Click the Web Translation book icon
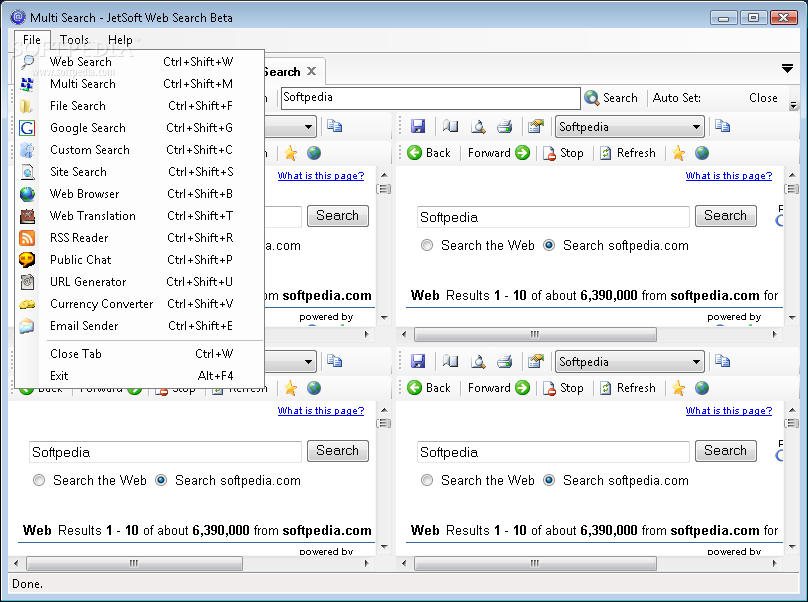Screen dimensions: 808x602 (x=27, y=216)
